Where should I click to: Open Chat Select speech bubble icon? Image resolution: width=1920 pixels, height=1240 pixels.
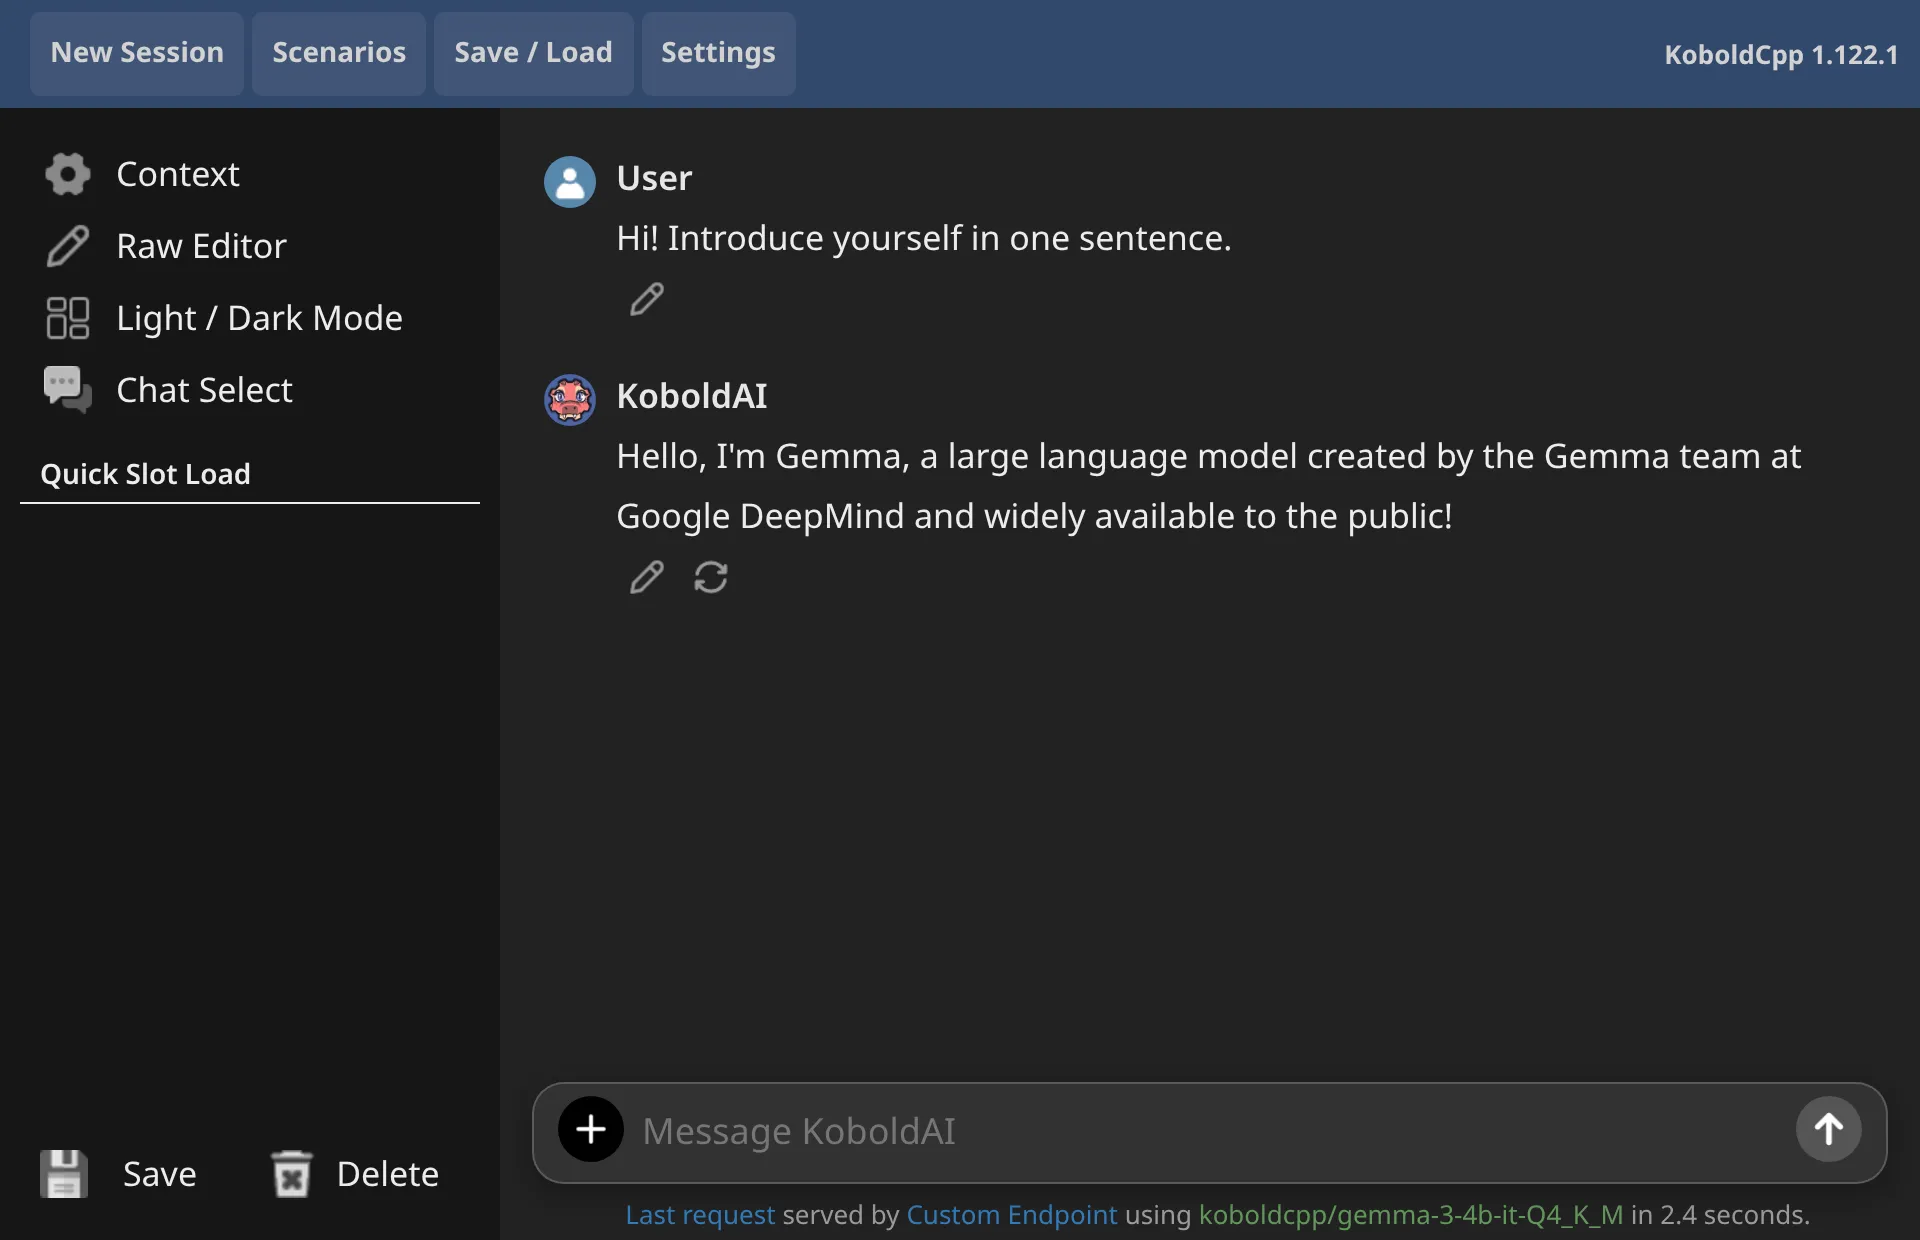click(68, 390)
